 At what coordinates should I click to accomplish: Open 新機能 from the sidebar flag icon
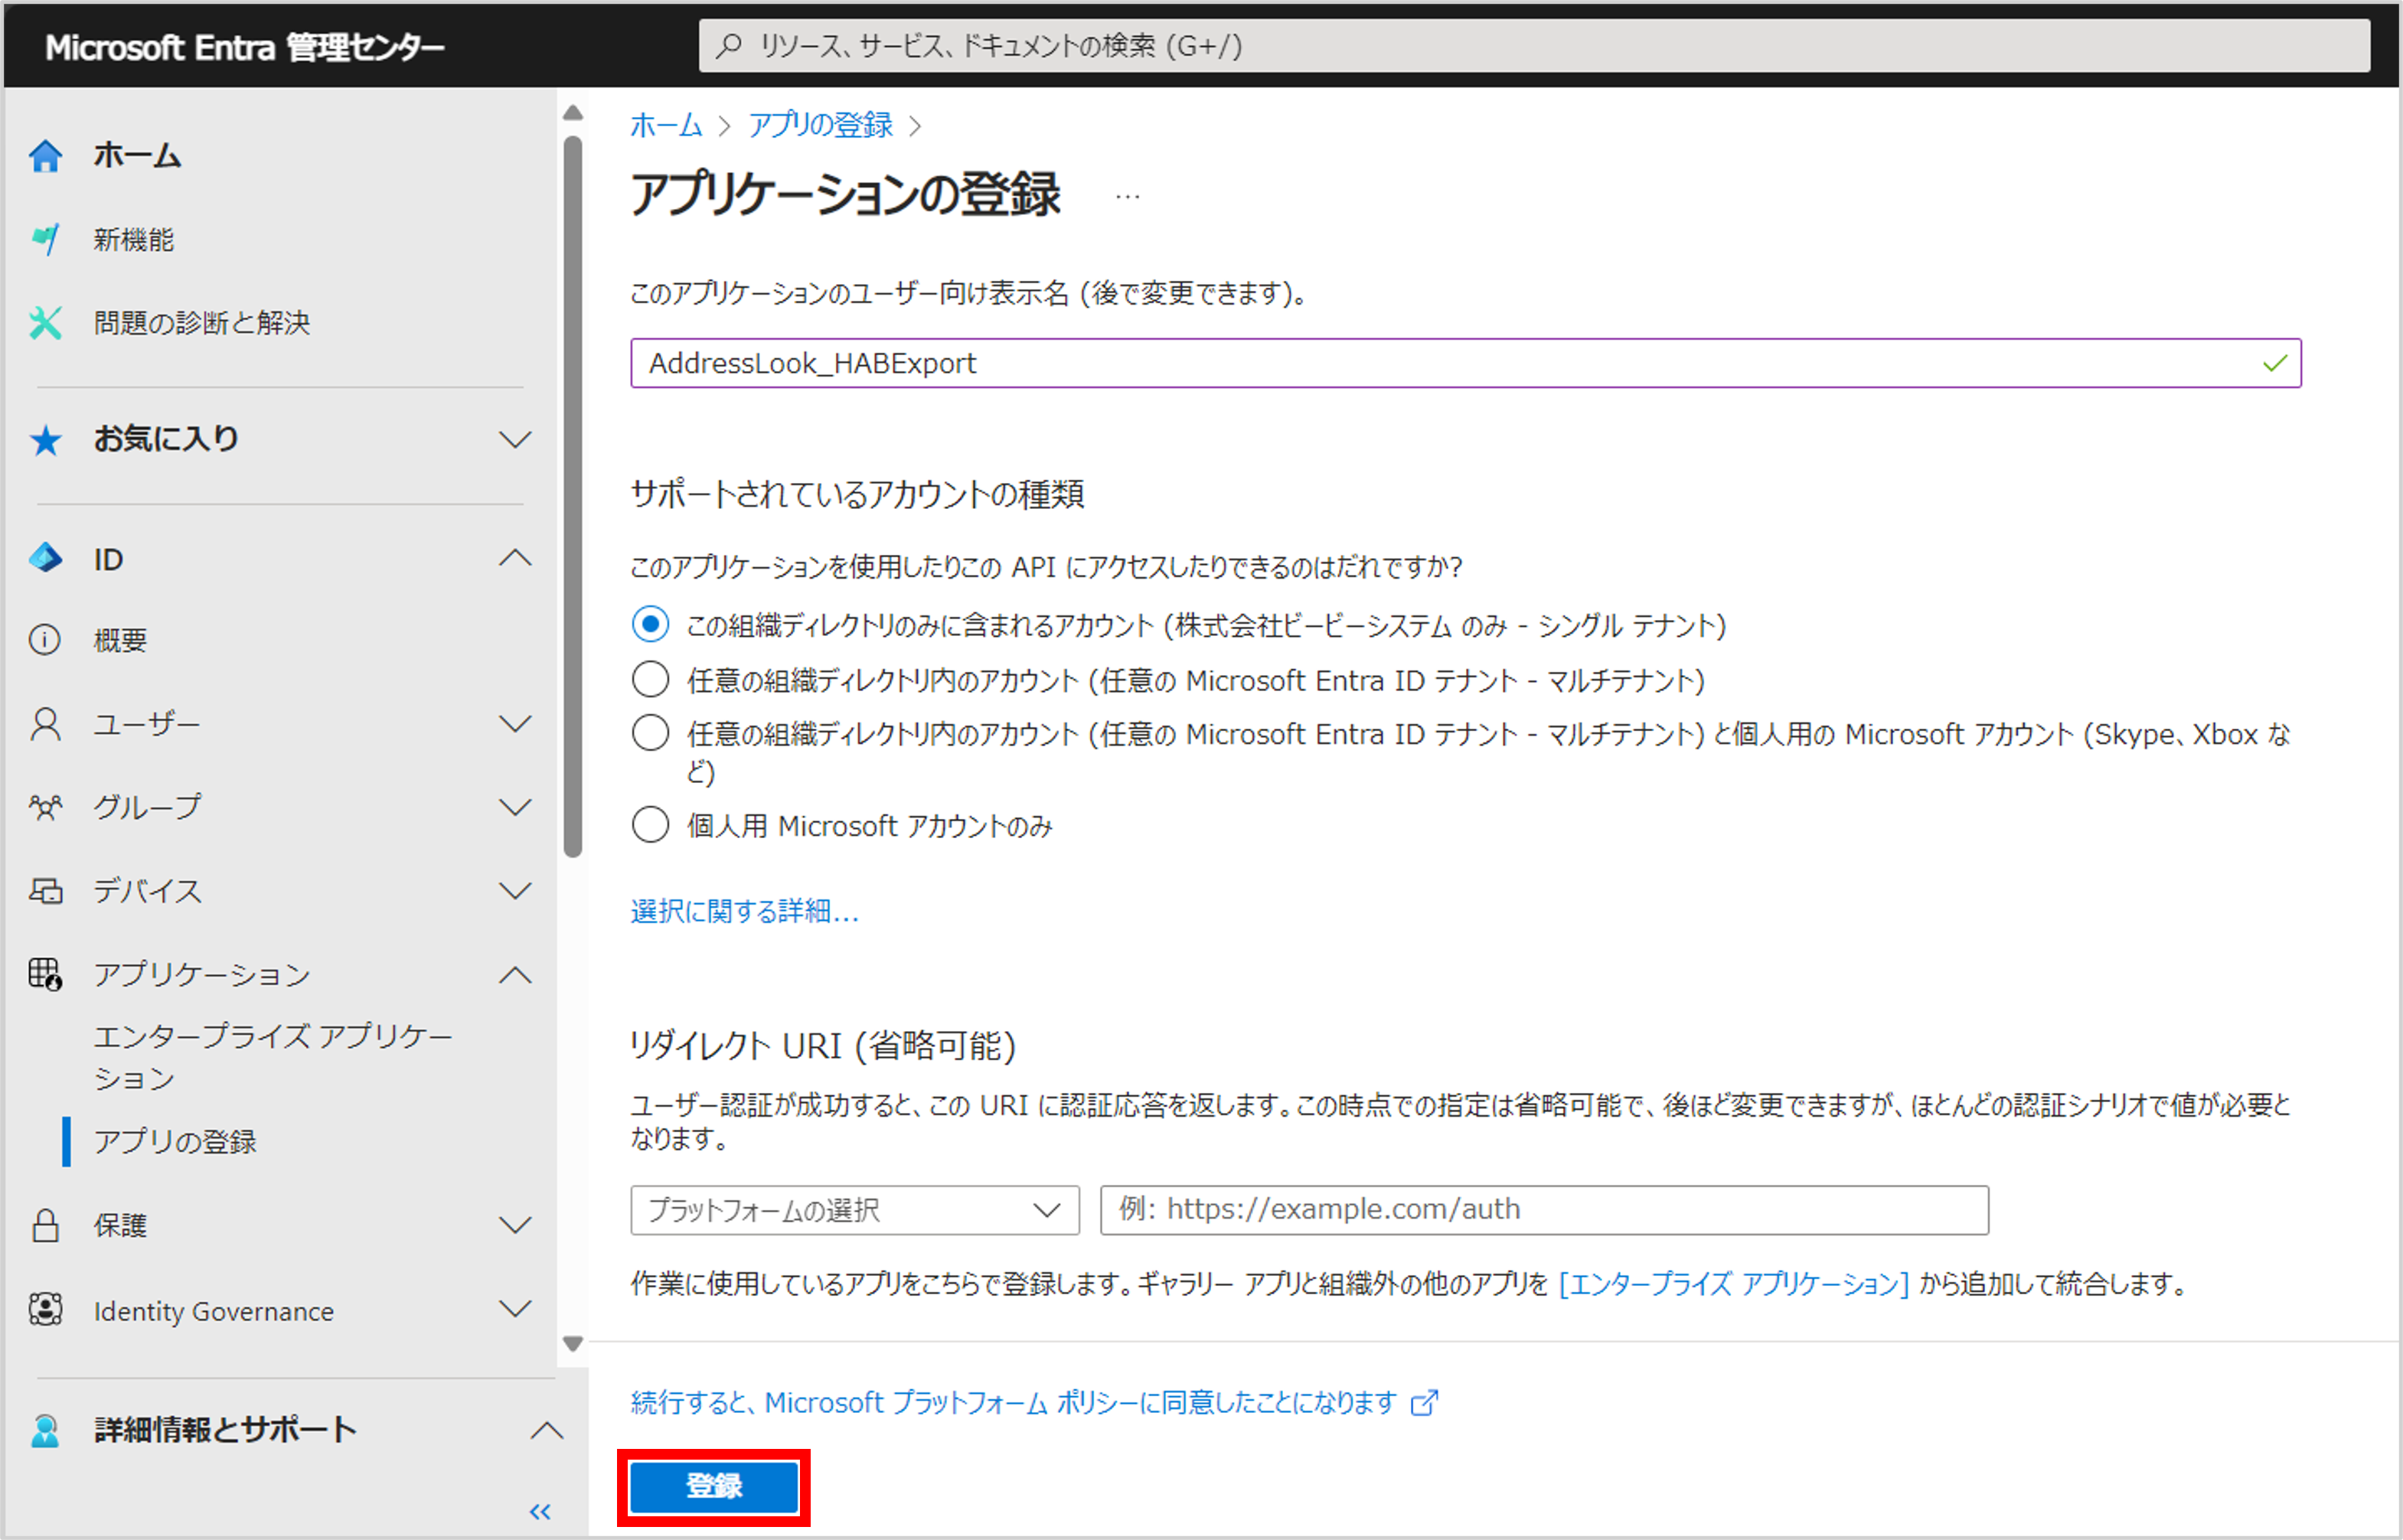(x=46, y=239)
